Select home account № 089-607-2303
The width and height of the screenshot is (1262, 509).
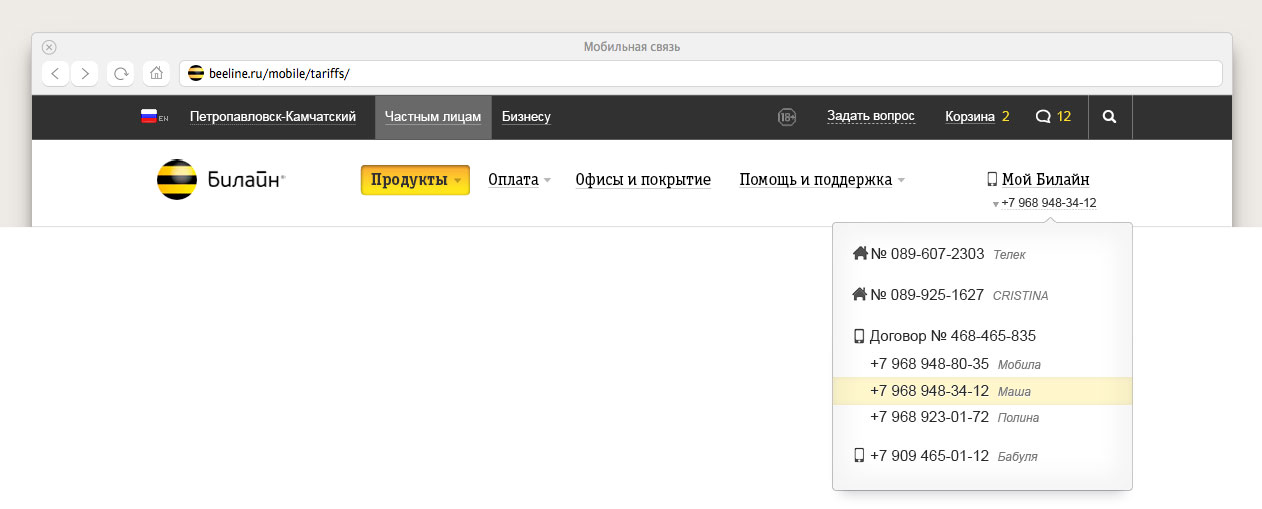(x=927, y=254)
